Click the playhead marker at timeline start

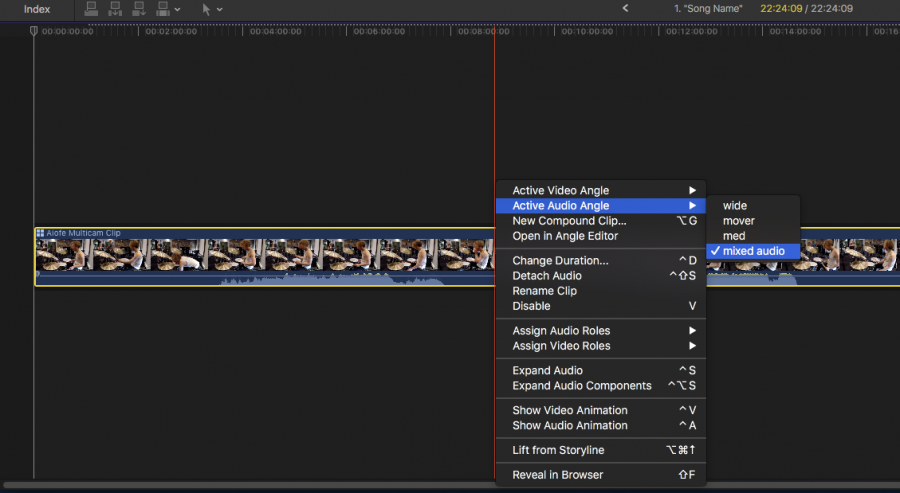(33, 31)
